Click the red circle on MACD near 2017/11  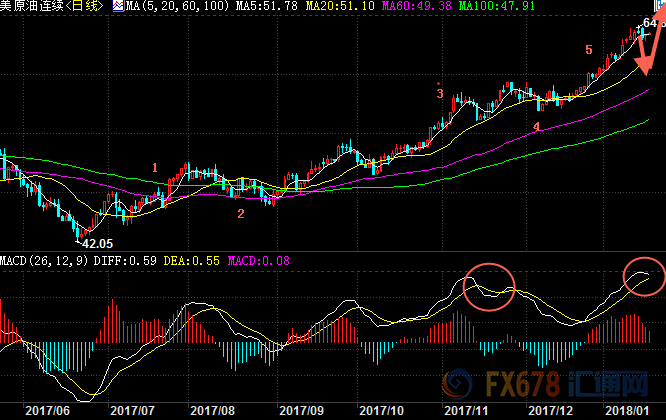490,285
